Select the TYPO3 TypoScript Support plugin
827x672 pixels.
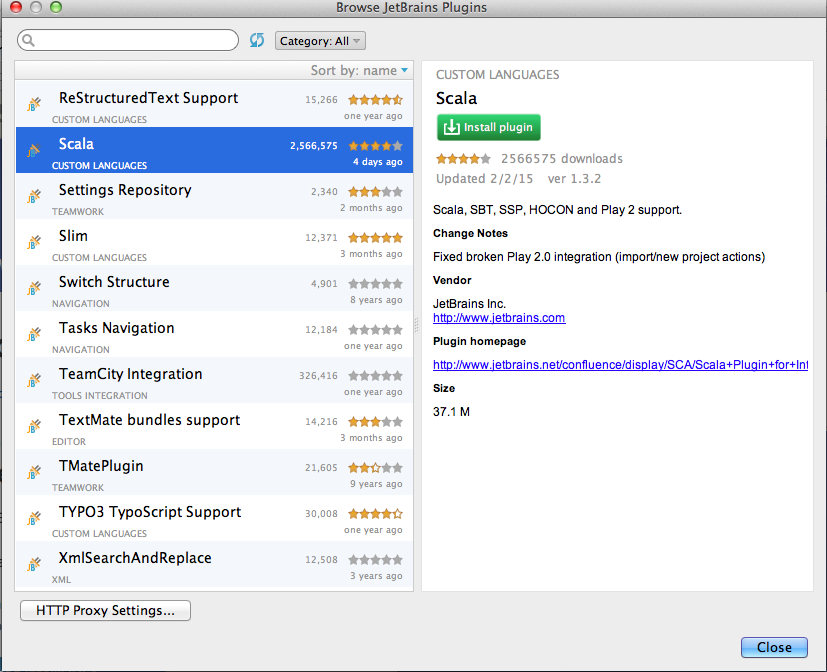[214, 518]
